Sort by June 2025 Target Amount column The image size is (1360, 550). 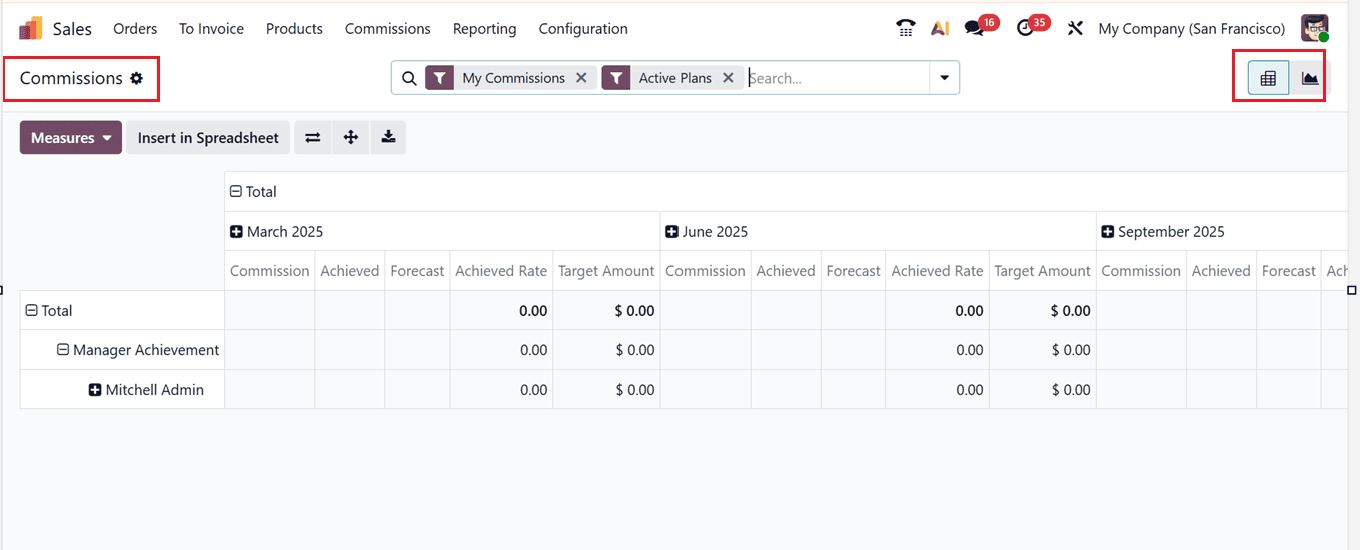[1042, 271]
